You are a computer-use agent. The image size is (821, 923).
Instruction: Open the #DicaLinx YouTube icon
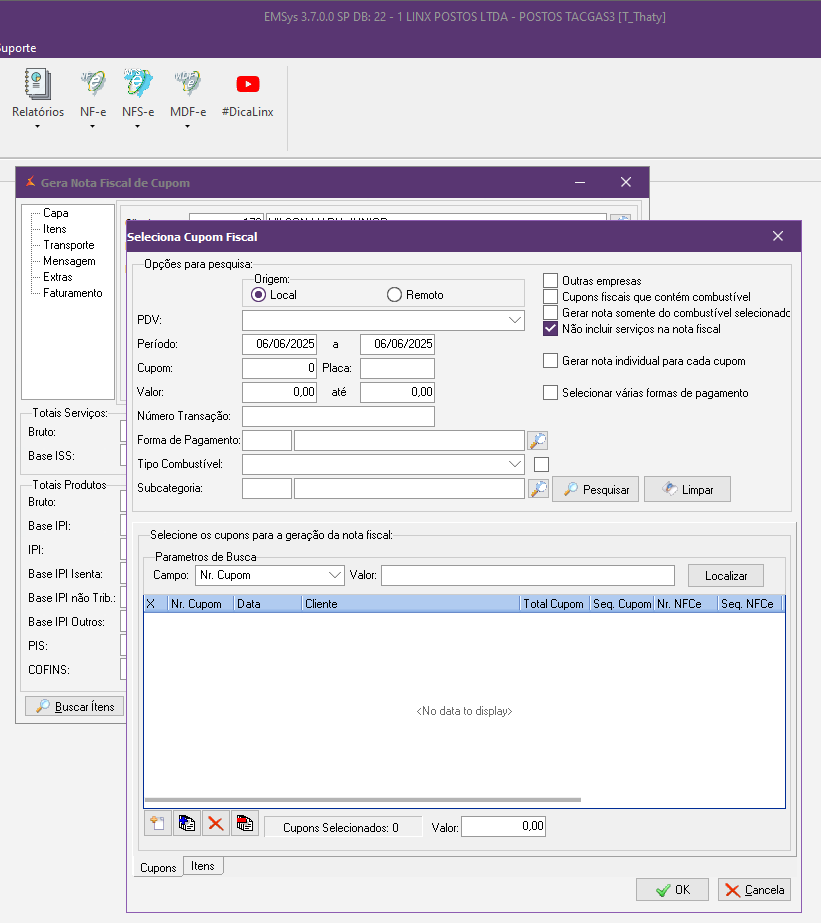point(247,85)
